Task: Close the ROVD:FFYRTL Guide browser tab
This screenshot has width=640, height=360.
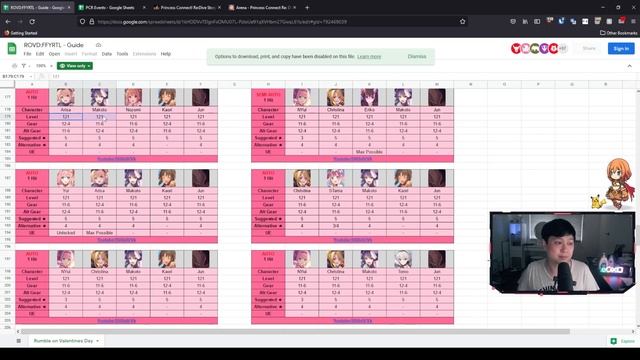Action: click(x=69, y=7)
